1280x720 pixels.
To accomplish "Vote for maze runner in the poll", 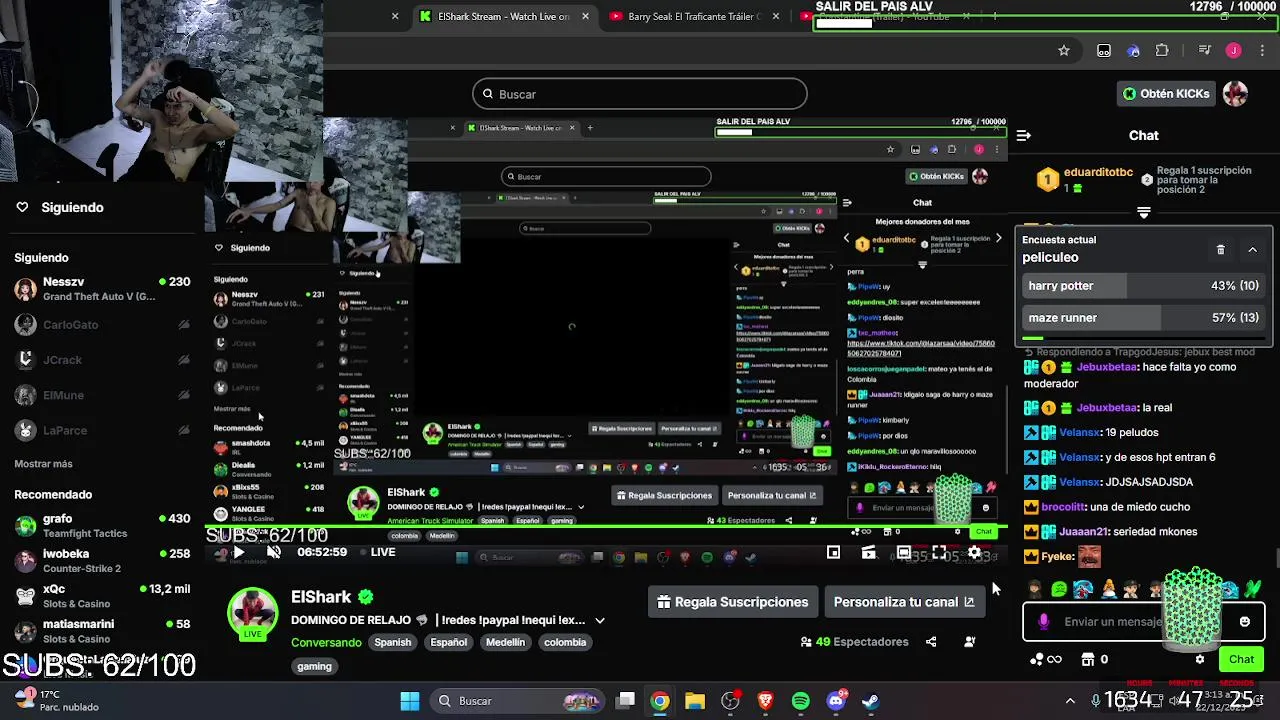I will click(1144, 318).
